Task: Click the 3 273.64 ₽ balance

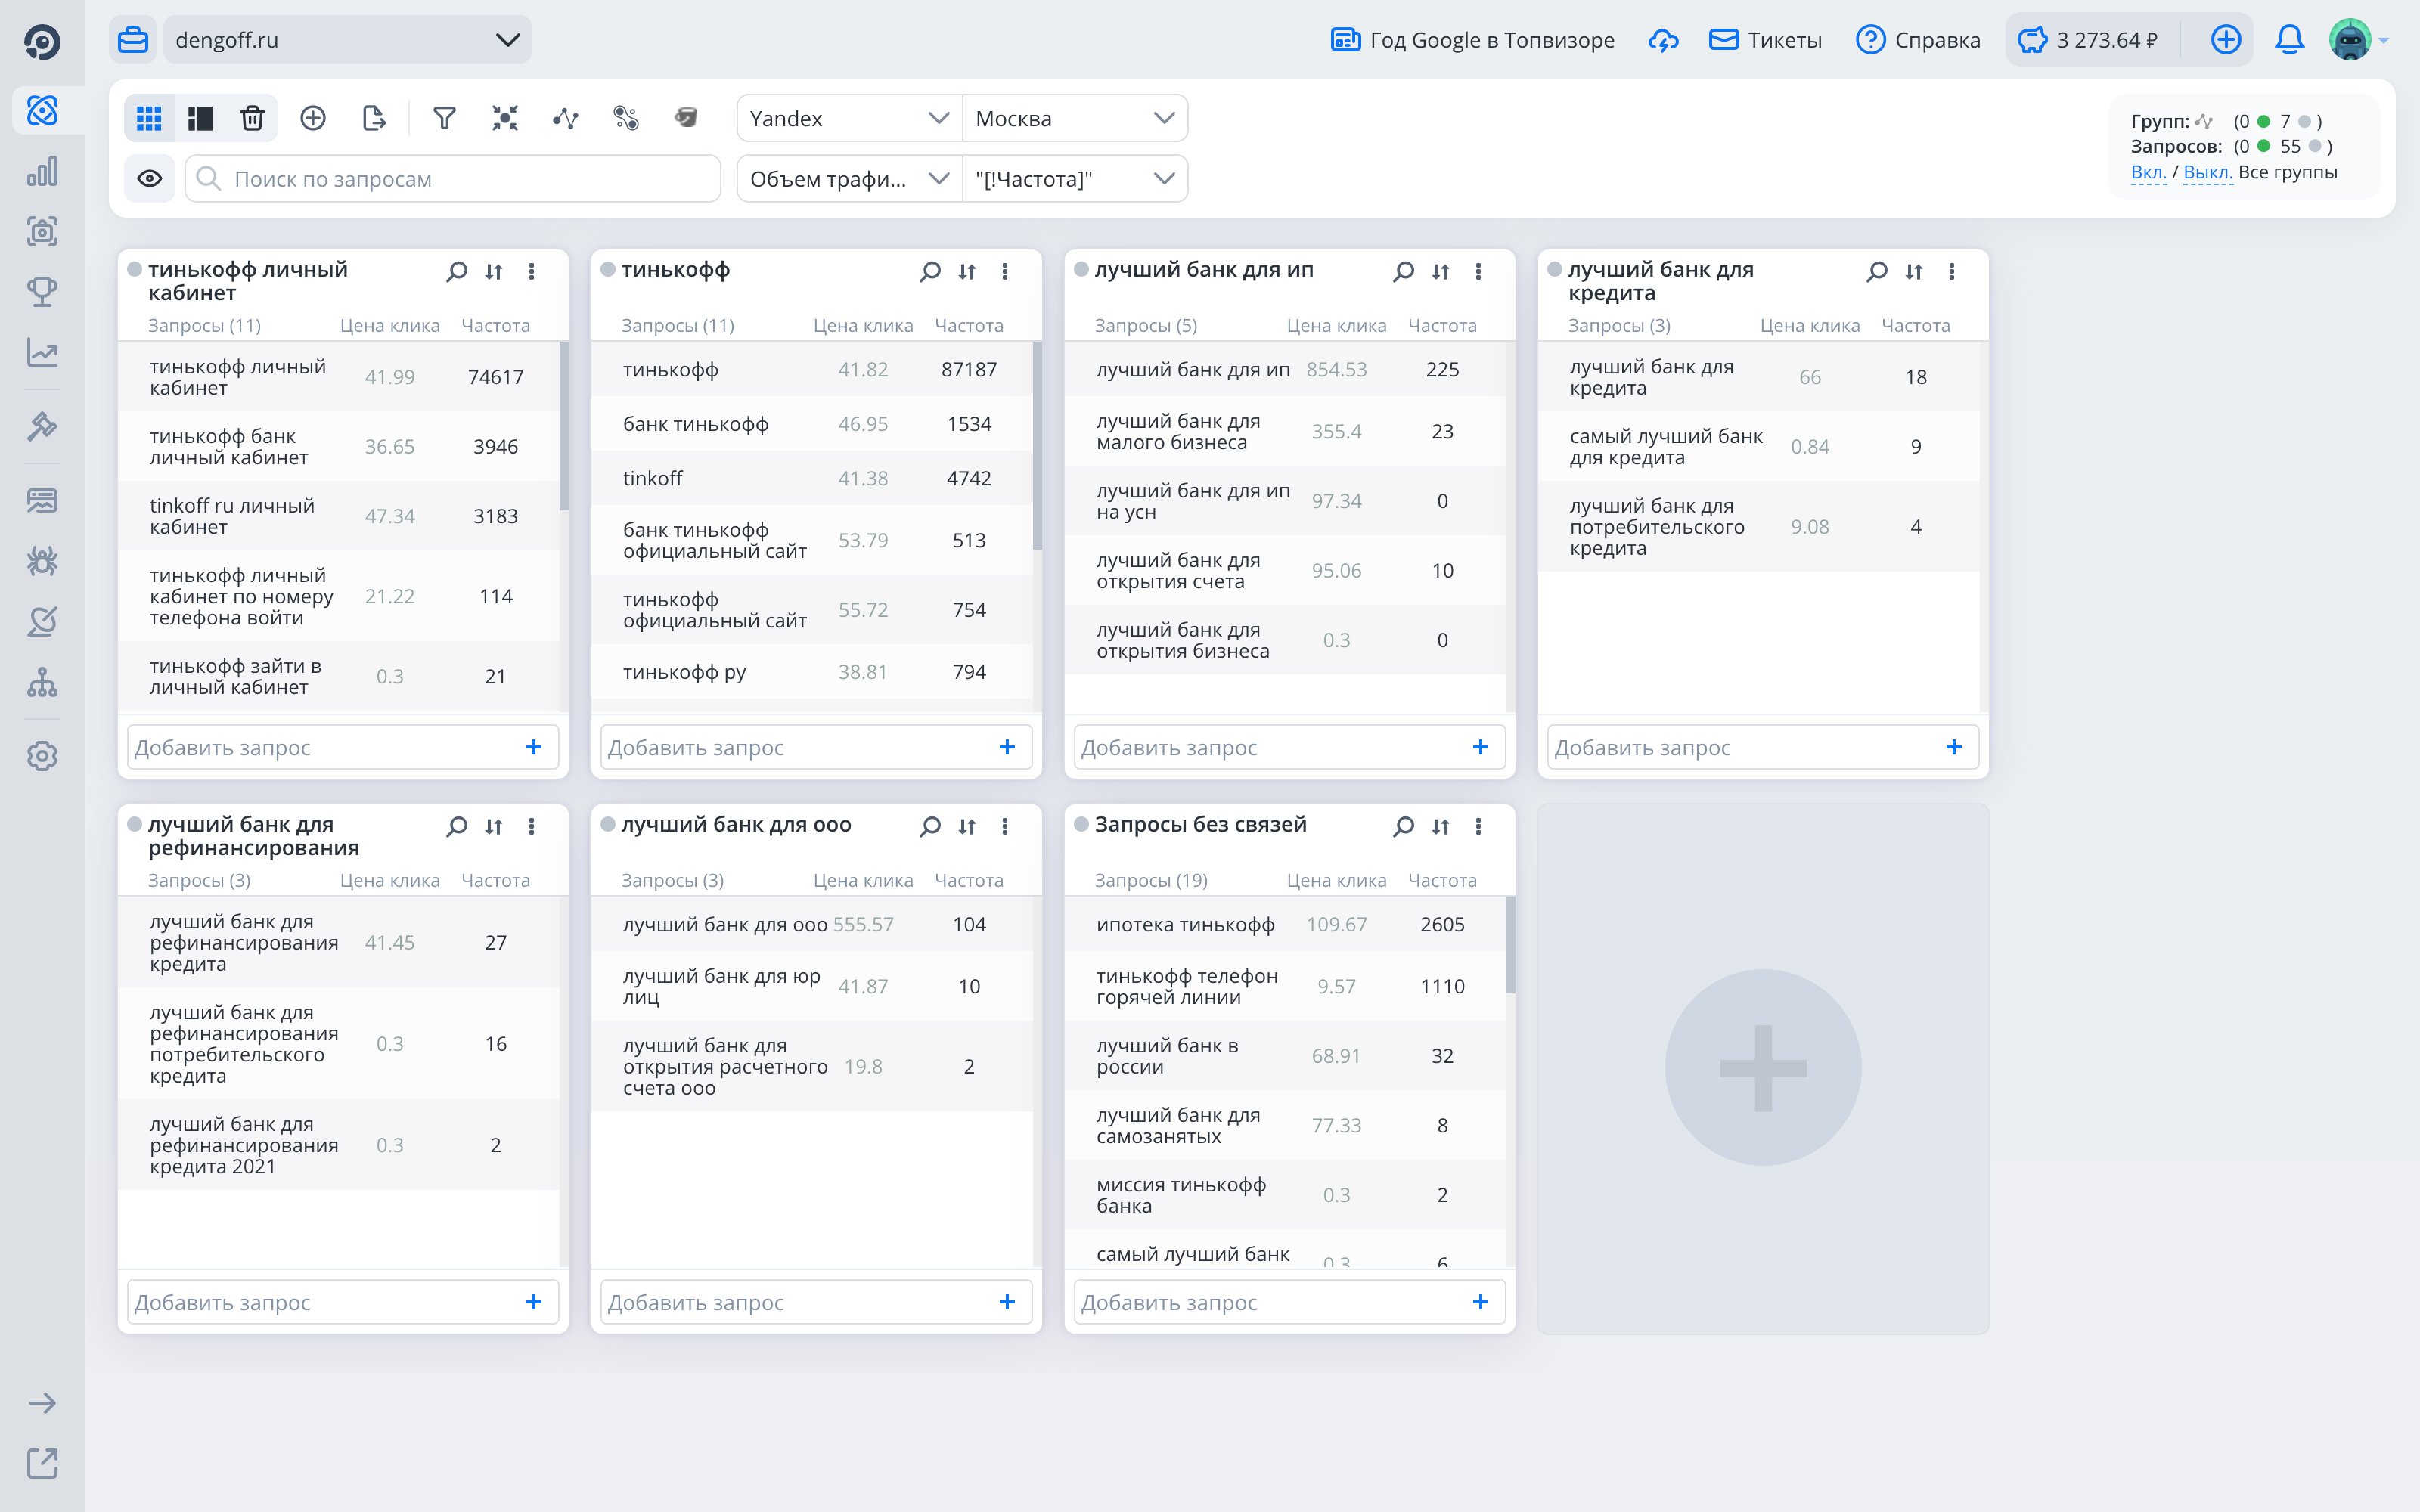Action: pyautogui.click(x=2088, y=40)
